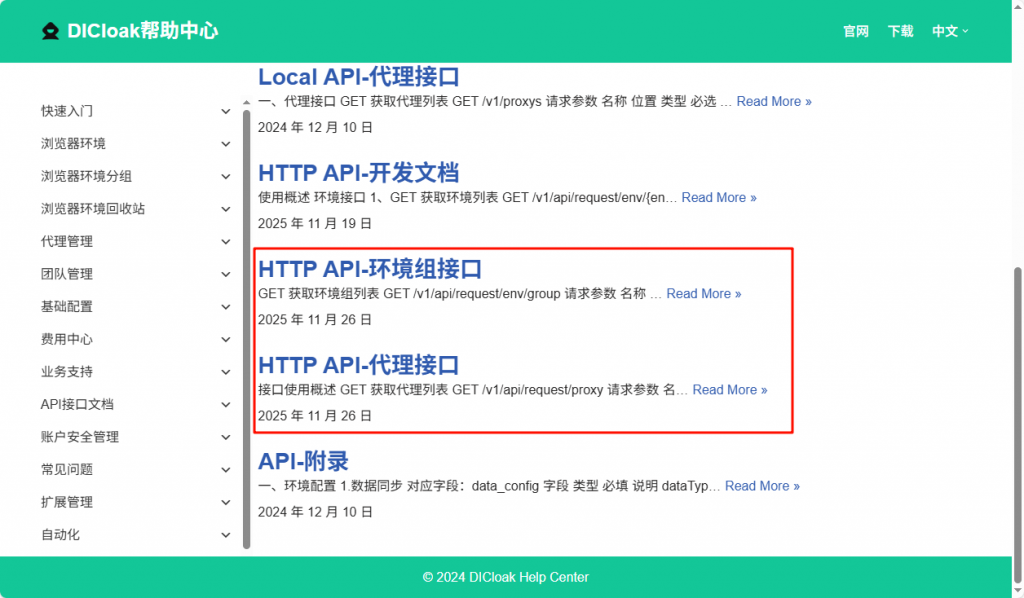Expand the 自动化 sidebar chevron
Screen dimensions: 1024x598
[225, 535]
